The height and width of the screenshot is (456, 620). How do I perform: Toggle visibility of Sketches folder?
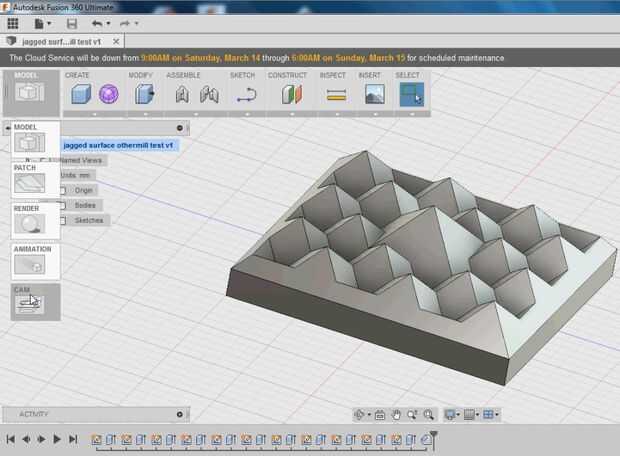tap(62, 220)
